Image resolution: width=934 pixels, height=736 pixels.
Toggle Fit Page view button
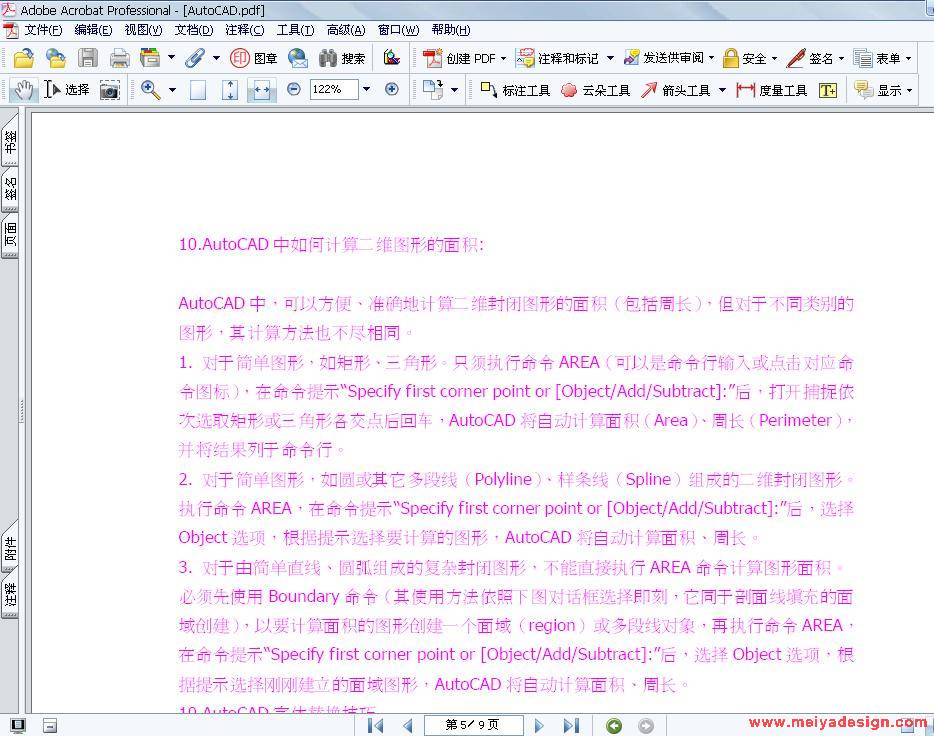(230, 90)
